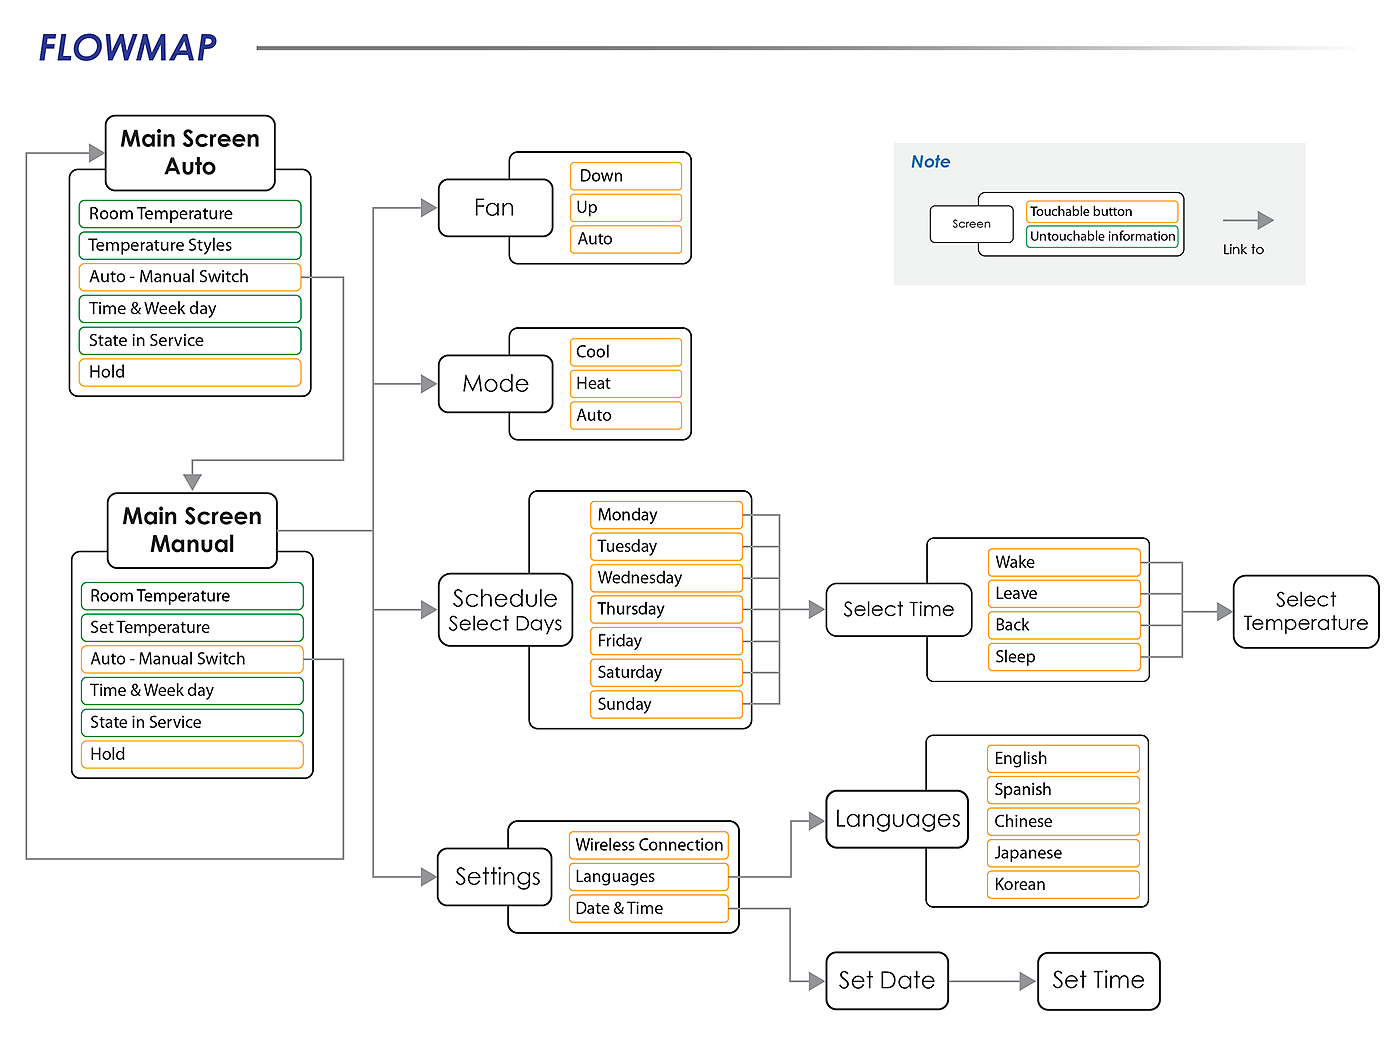The width and height of the screenshot is (1400, 1050).
Task: Choose the Wake time option
Action: click(1065, 563)
